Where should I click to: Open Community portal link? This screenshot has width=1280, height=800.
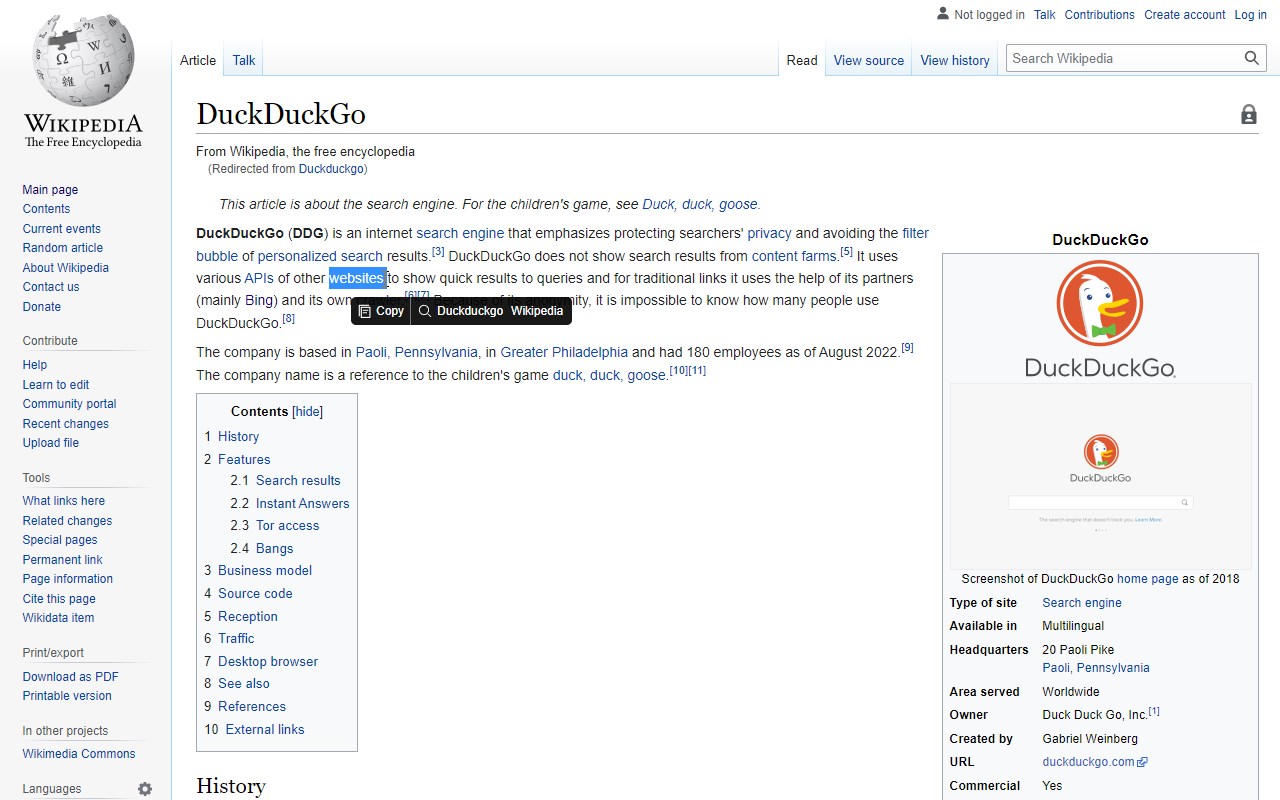pos(70,404)
